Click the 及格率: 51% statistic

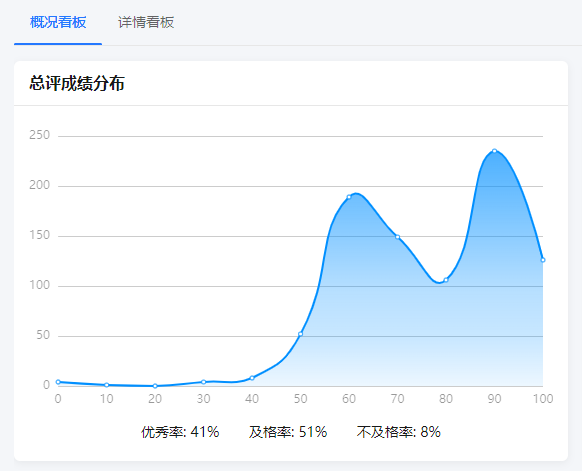(288, 432)
